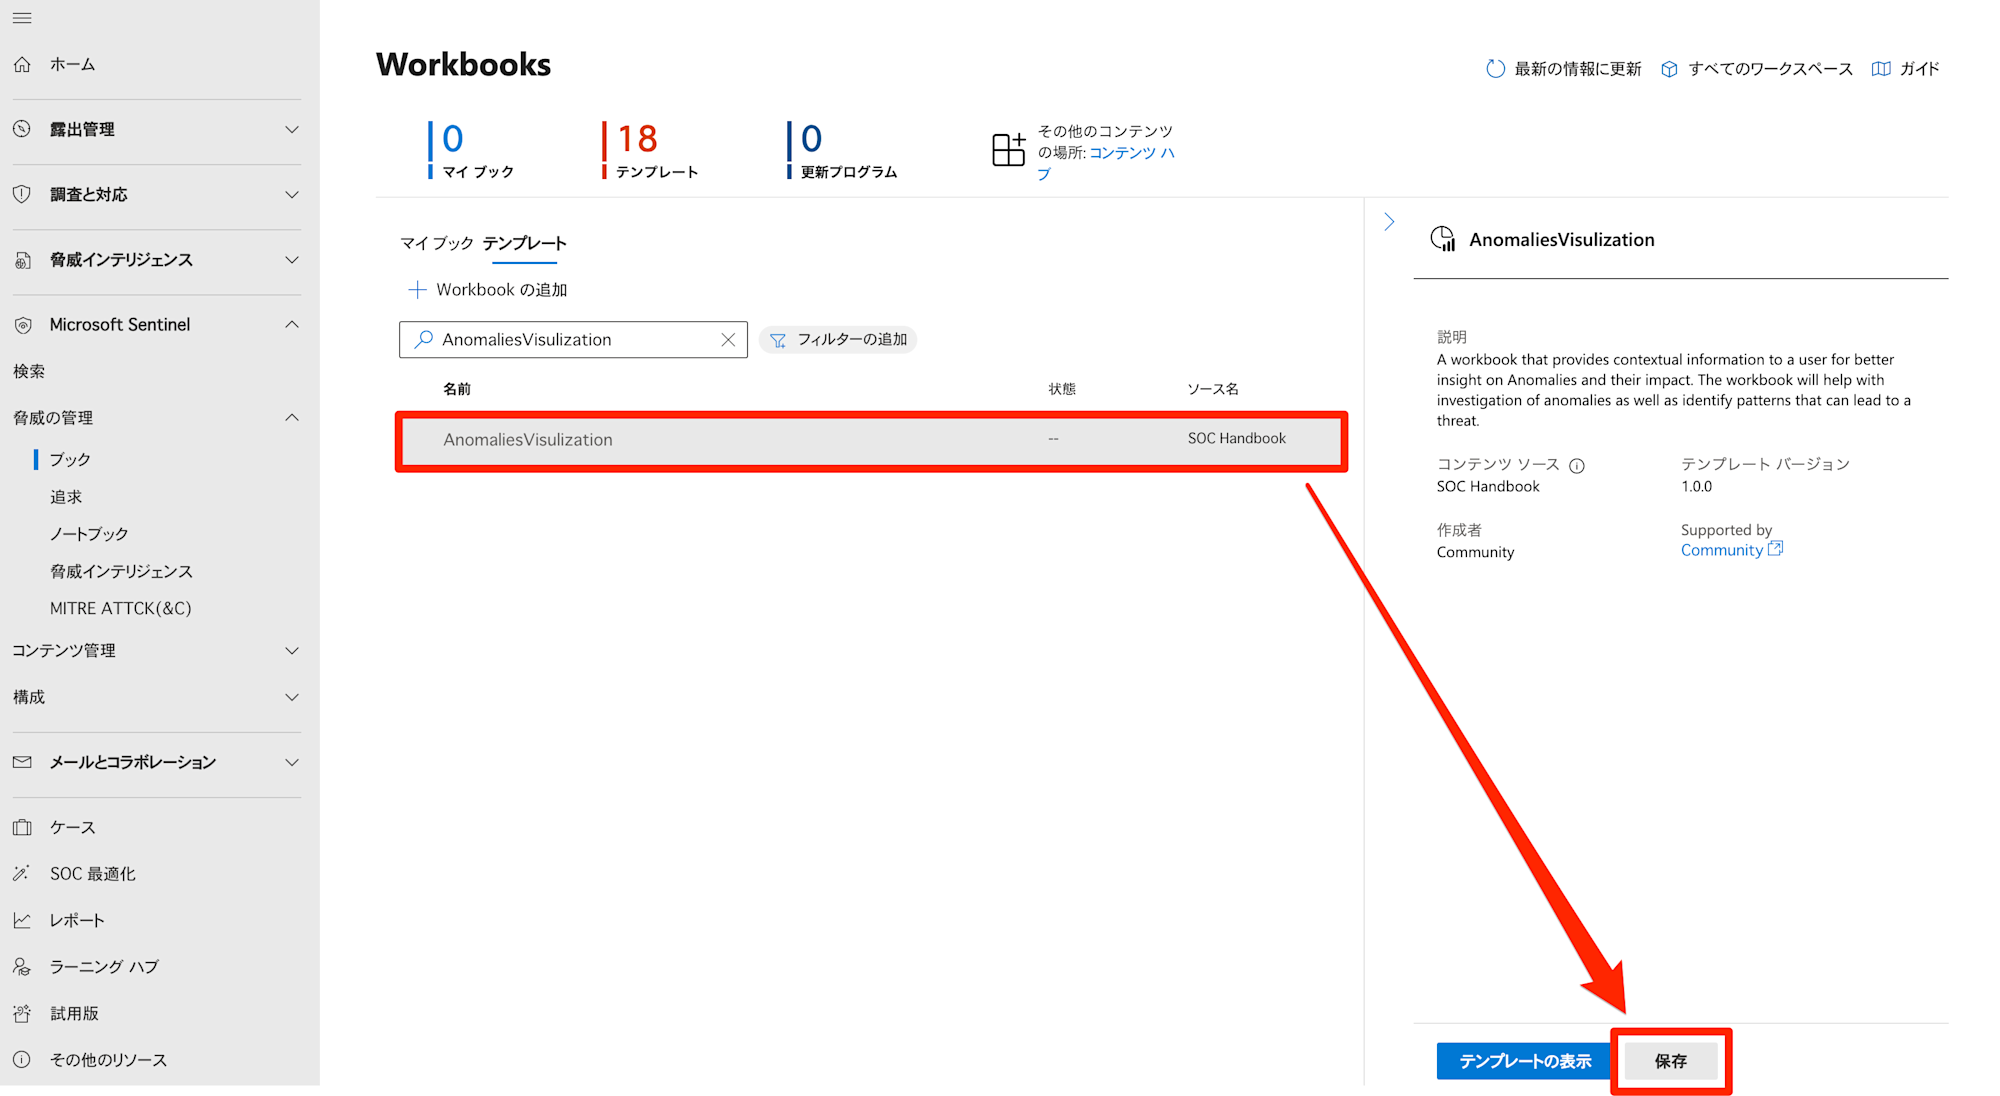
Task: Open ブック in the sidebar
Action: click(70, 459)
